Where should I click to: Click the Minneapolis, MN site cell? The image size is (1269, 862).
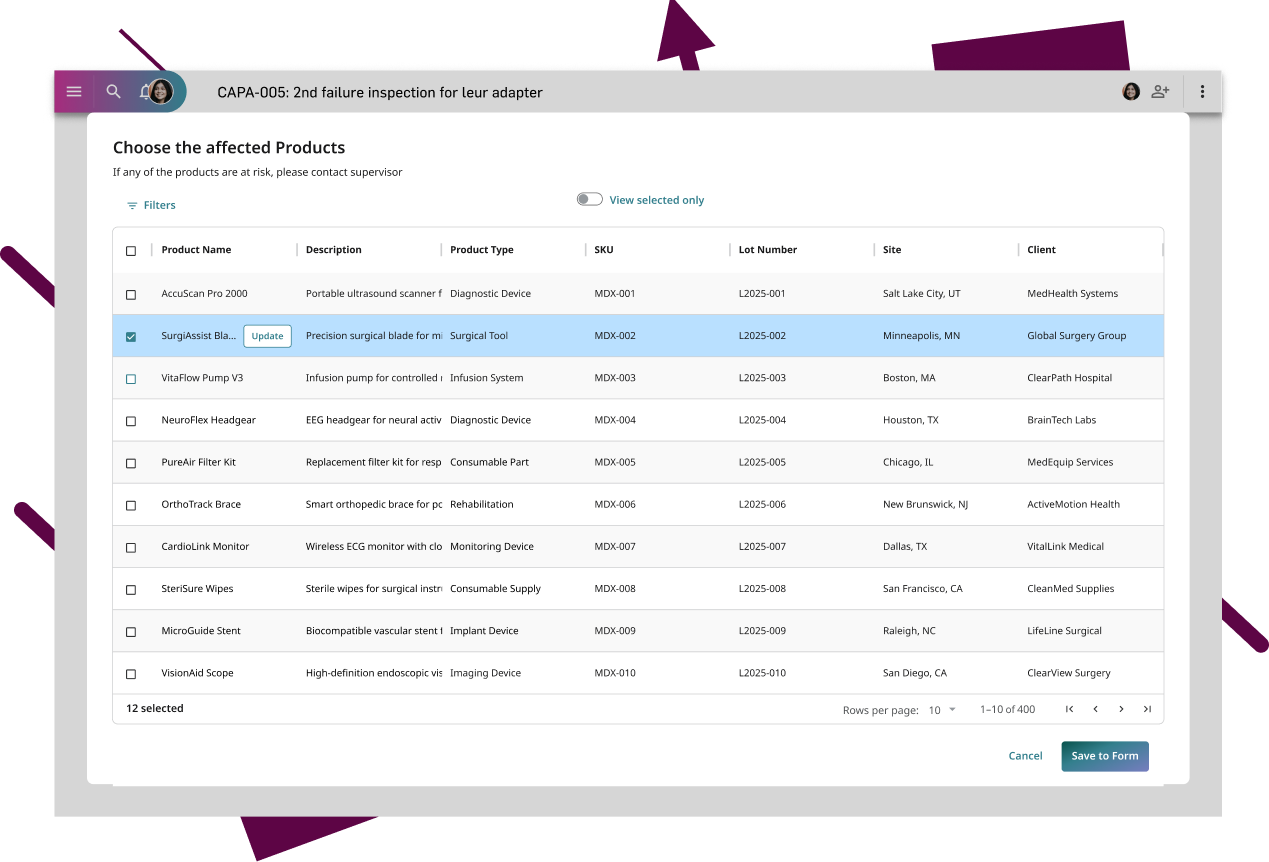coord(921,336)
